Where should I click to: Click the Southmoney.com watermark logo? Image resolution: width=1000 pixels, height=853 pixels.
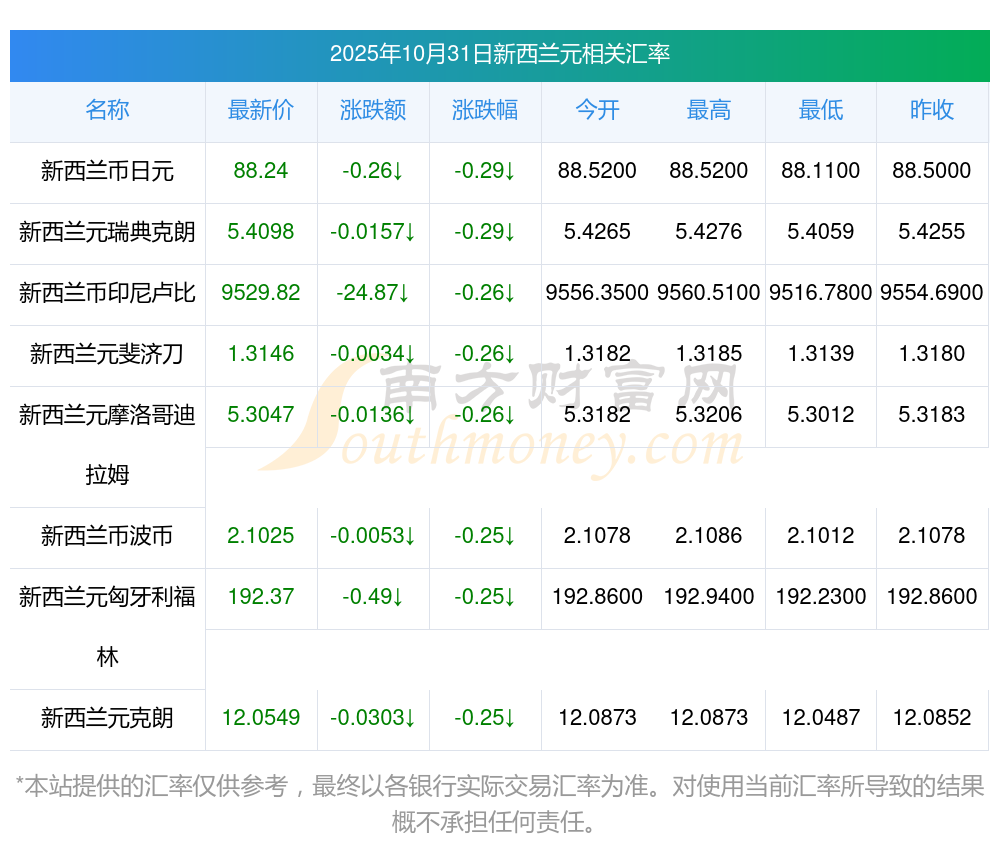(x=500, y=420)
